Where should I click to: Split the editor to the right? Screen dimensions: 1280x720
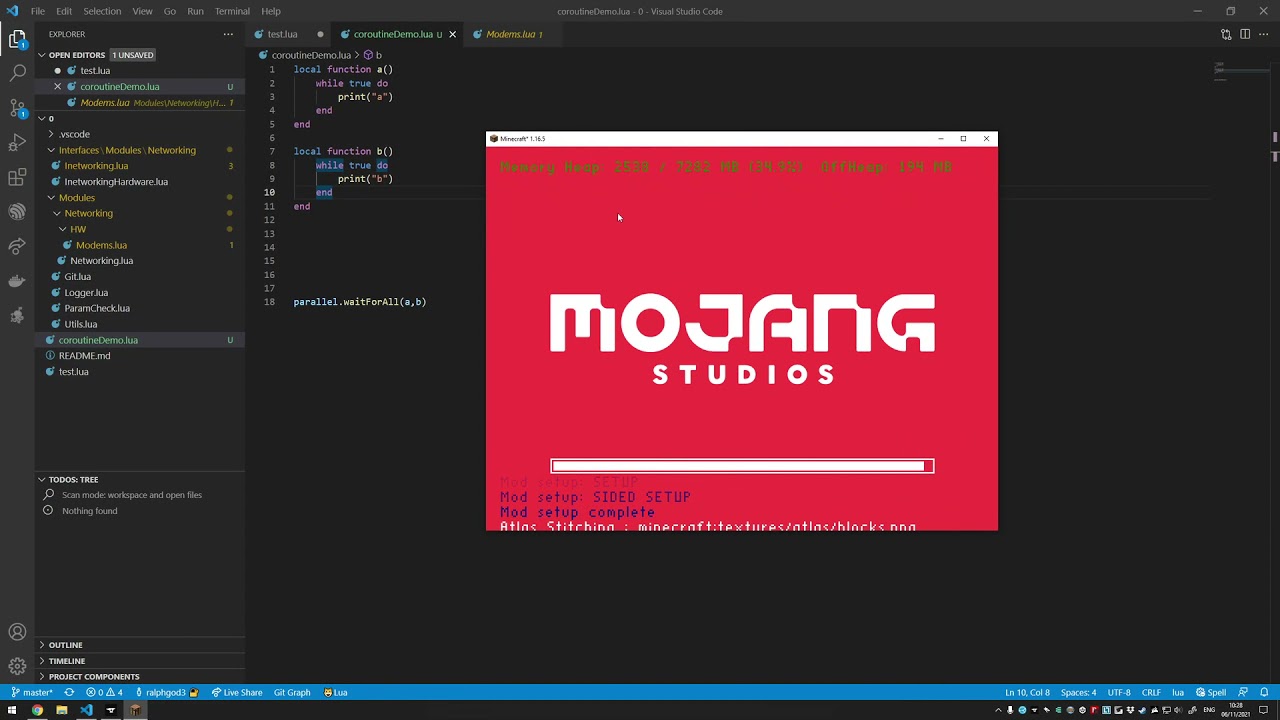1245,34
